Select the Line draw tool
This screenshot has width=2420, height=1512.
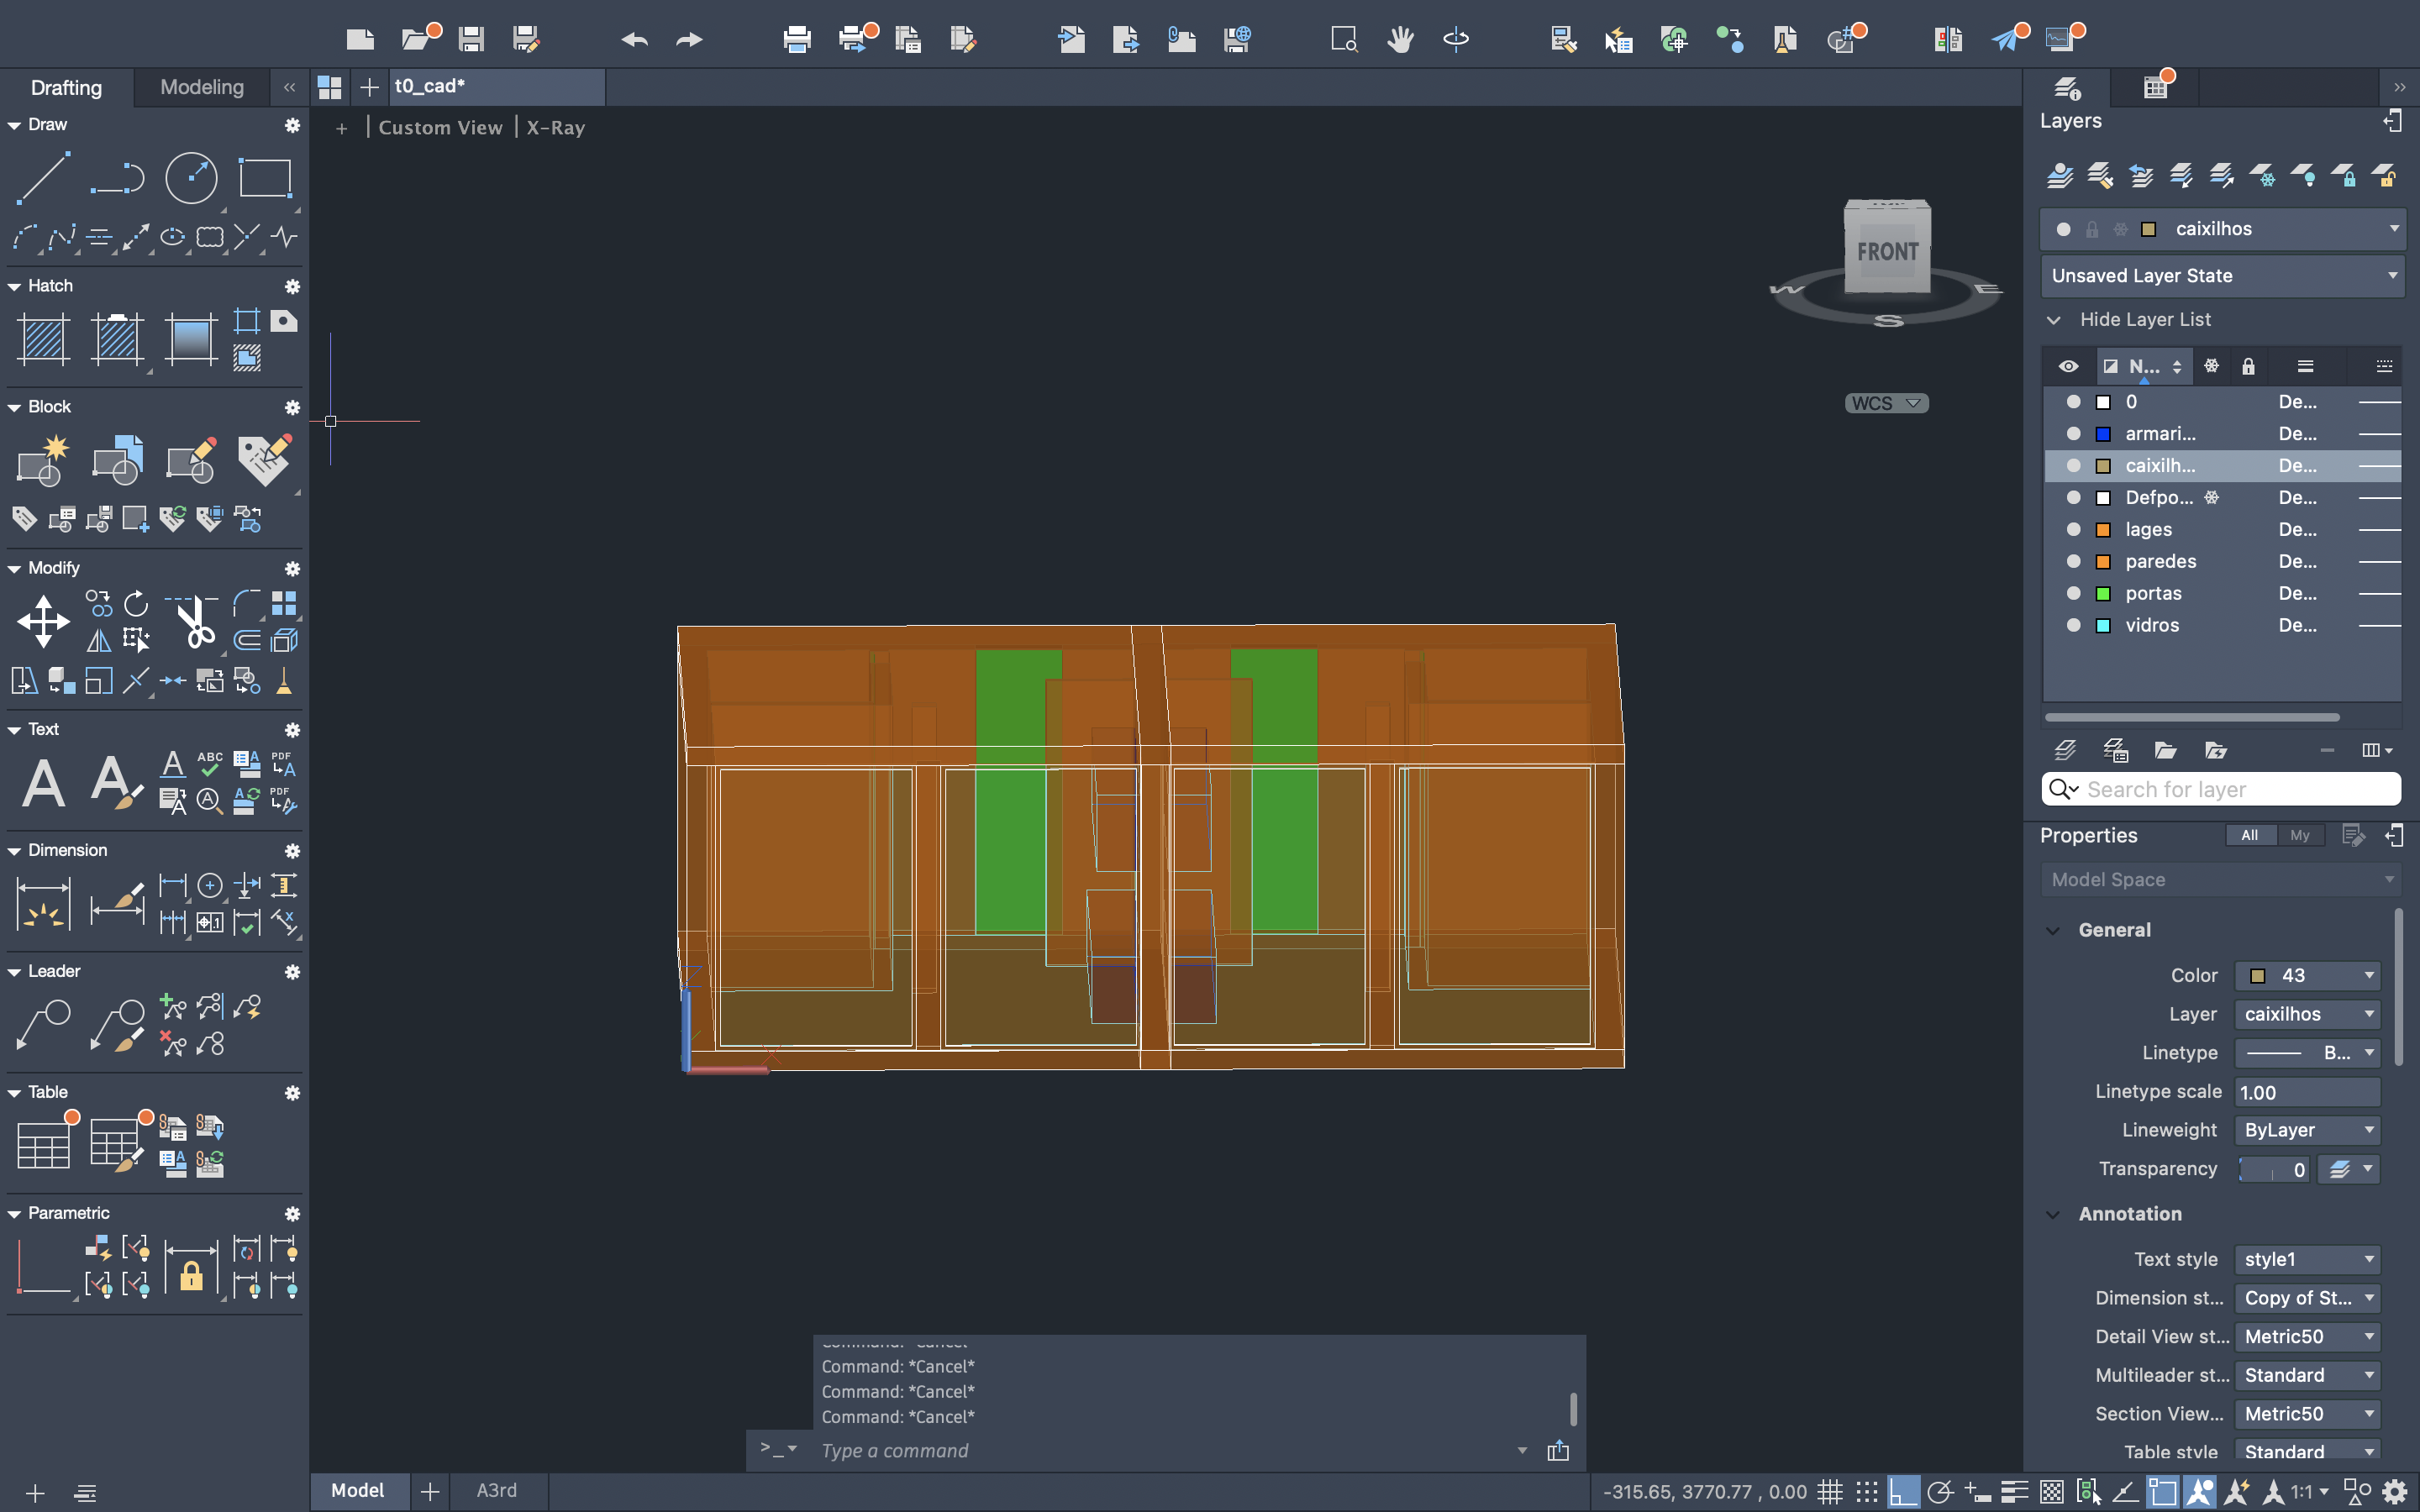[43, 179]
